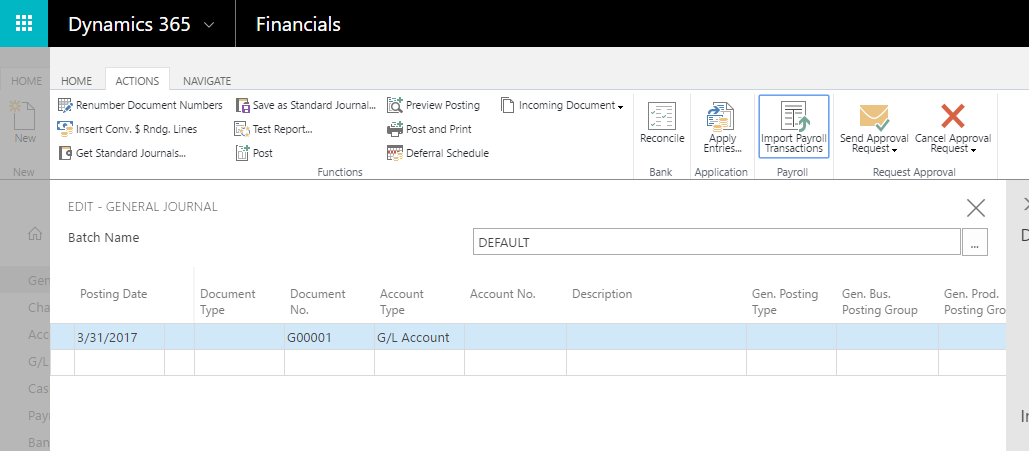Open the Dynamics 365 dropdown chevron

208,25
